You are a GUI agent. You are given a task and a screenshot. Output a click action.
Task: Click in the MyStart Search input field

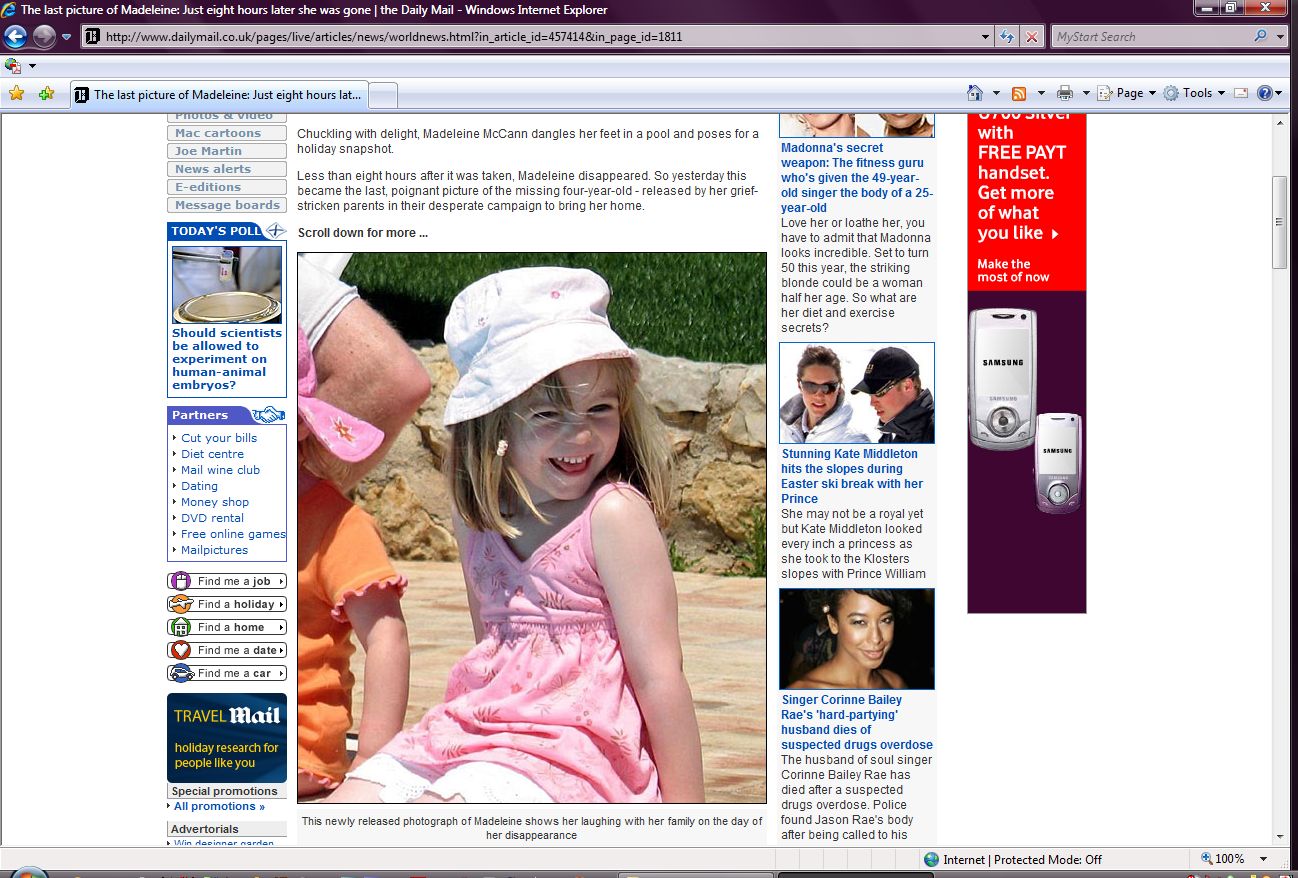coord(1148,37)
